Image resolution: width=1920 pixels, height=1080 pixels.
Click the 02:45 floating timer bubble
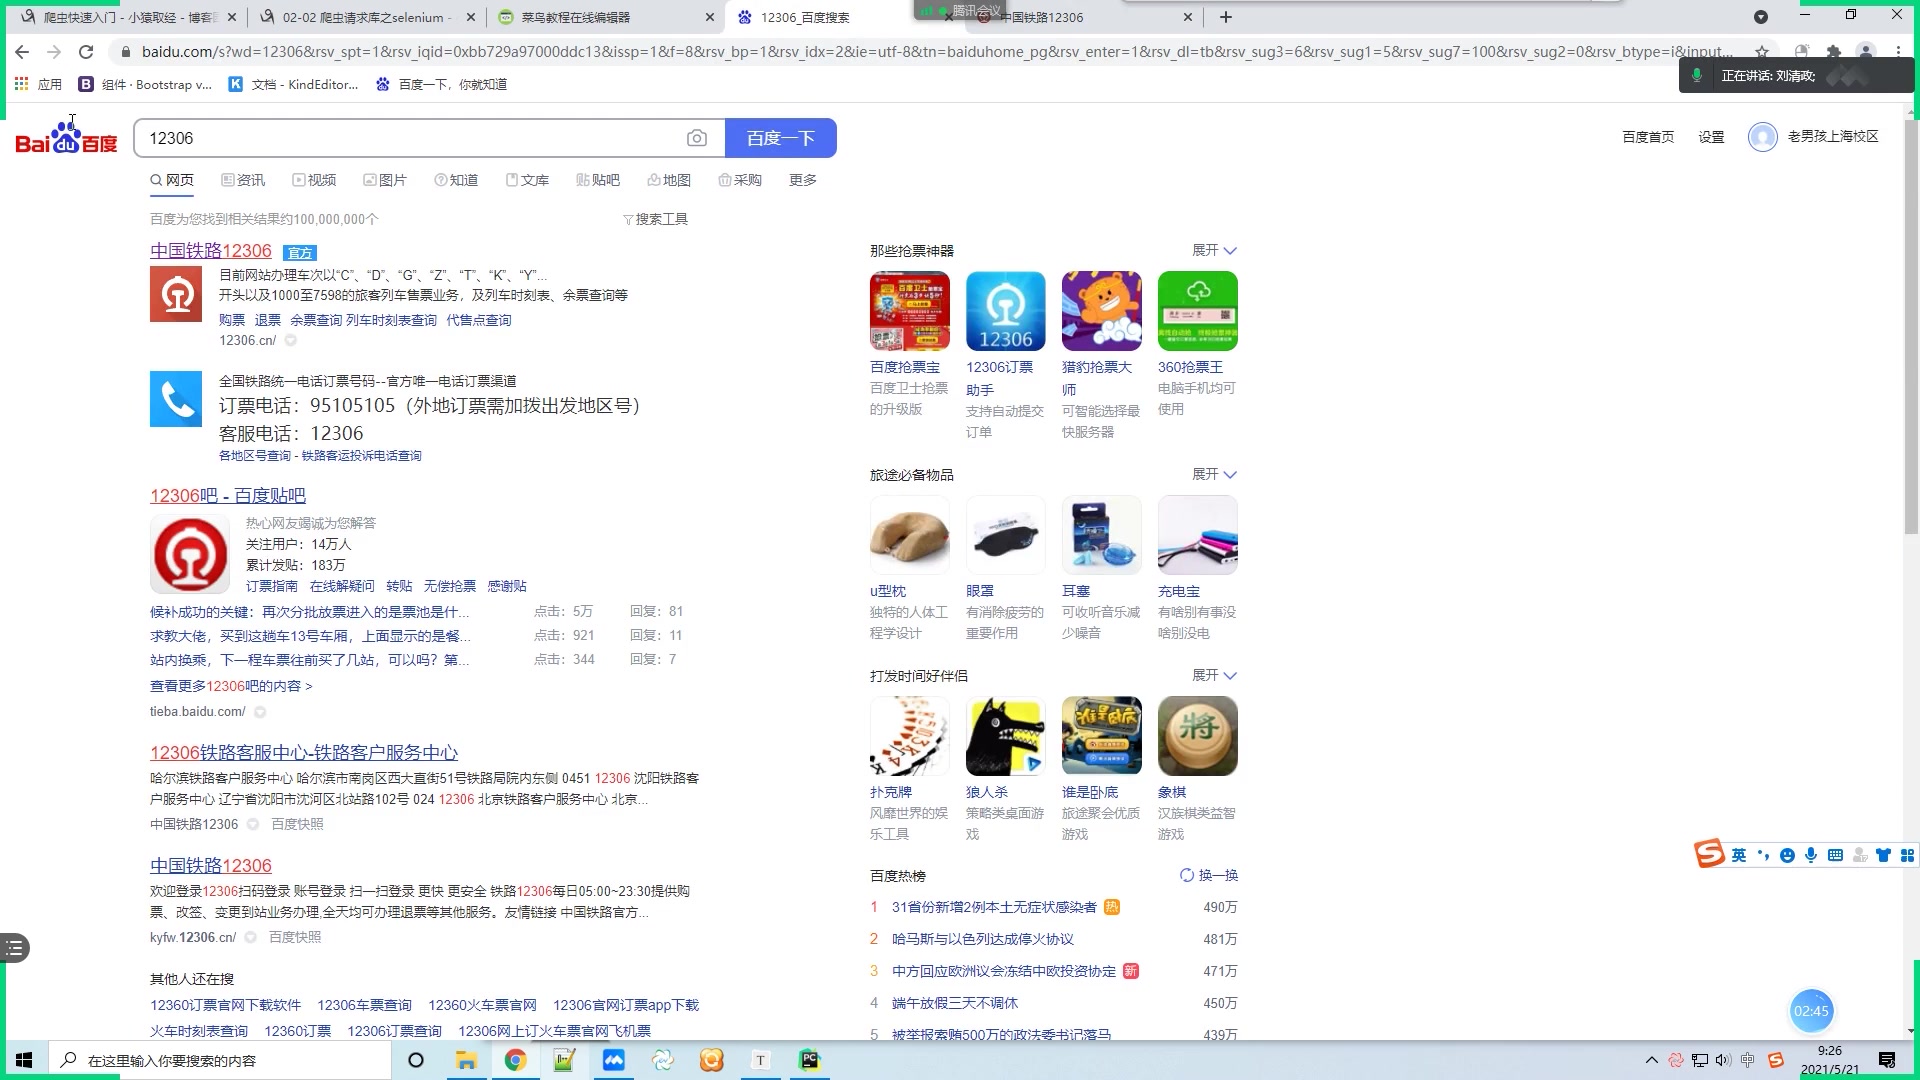tap(1811, 1011)
